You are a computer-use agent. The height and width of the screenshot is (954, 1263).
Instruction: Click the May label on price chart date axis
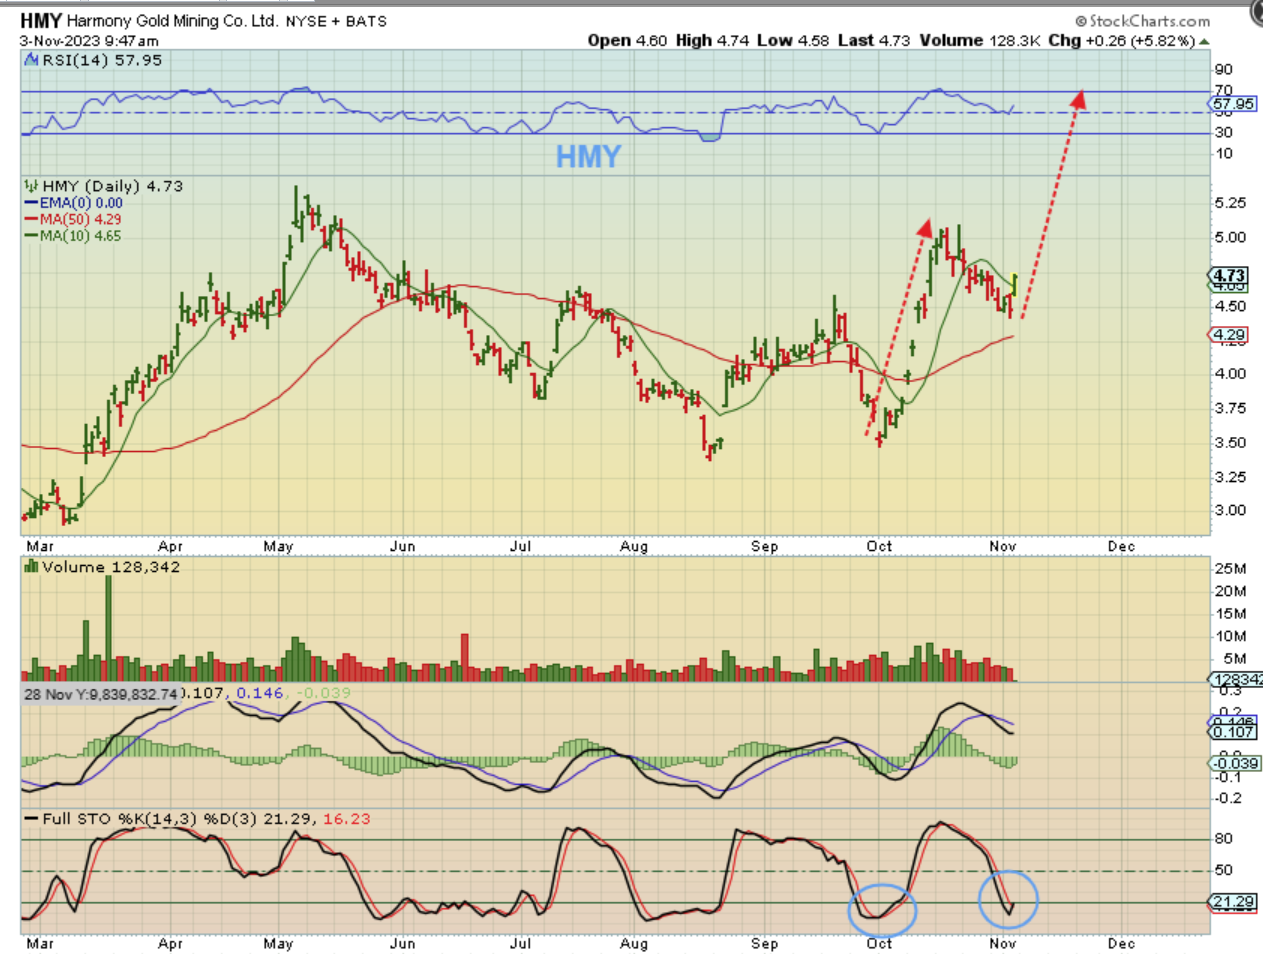[278, 547]
